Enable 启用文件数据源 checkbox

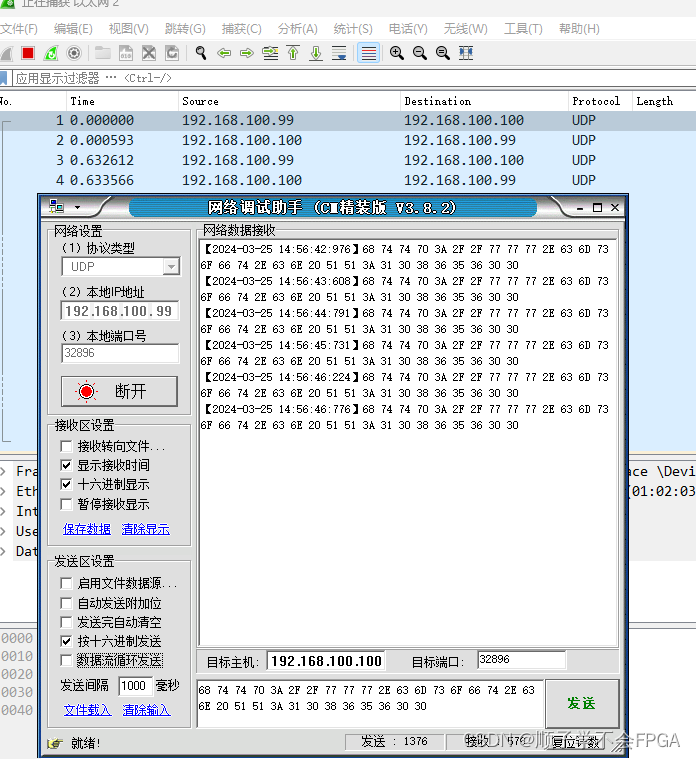click(x=66, y=583)
